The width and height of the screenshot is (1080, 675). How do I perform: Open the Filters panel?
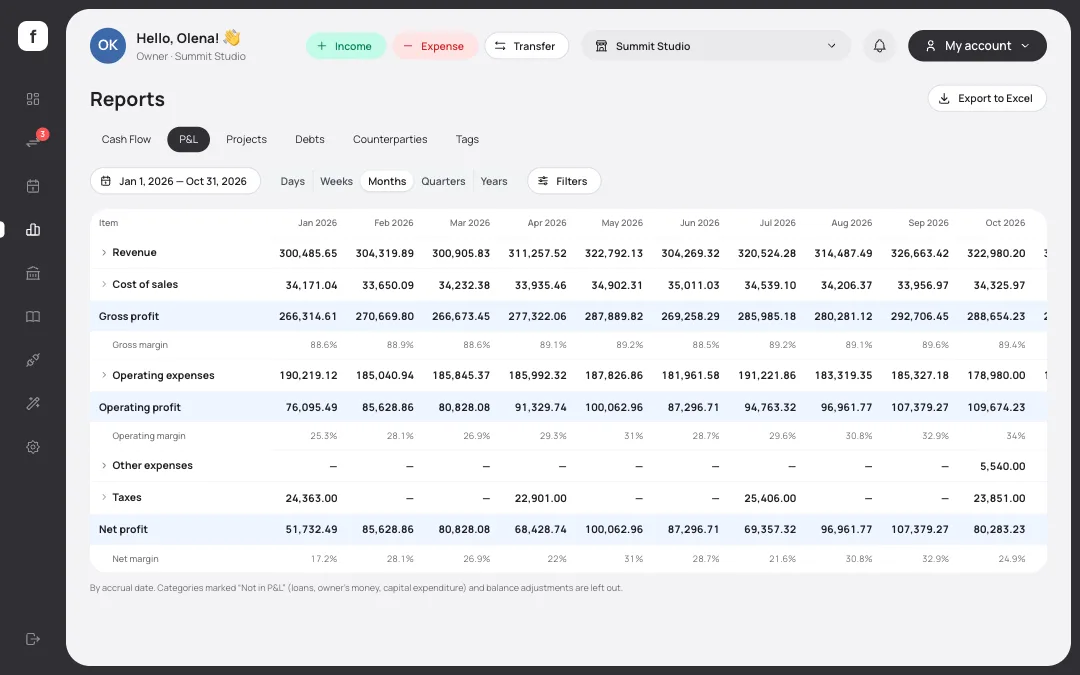coord(564,181)
